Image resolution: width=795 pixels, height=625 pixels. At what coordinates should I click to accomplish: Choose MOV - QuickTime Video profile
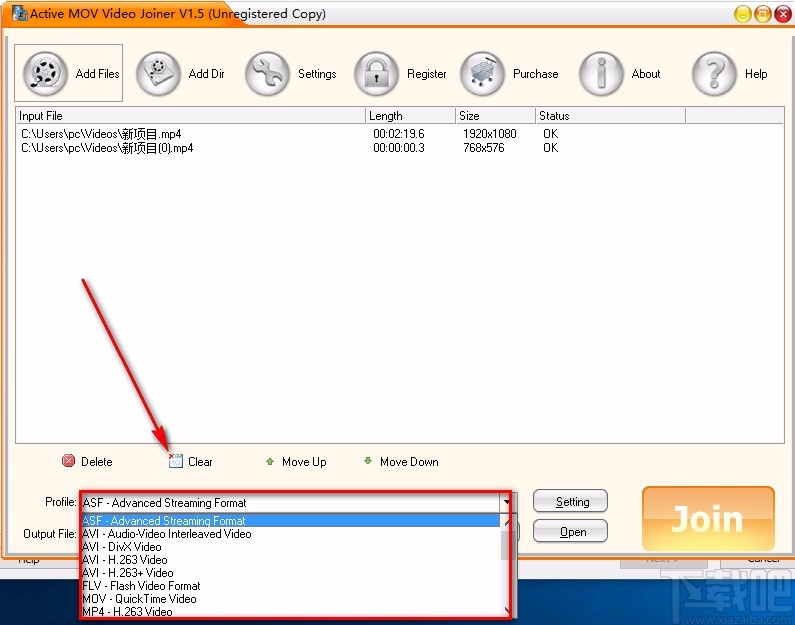coord(291,599)
